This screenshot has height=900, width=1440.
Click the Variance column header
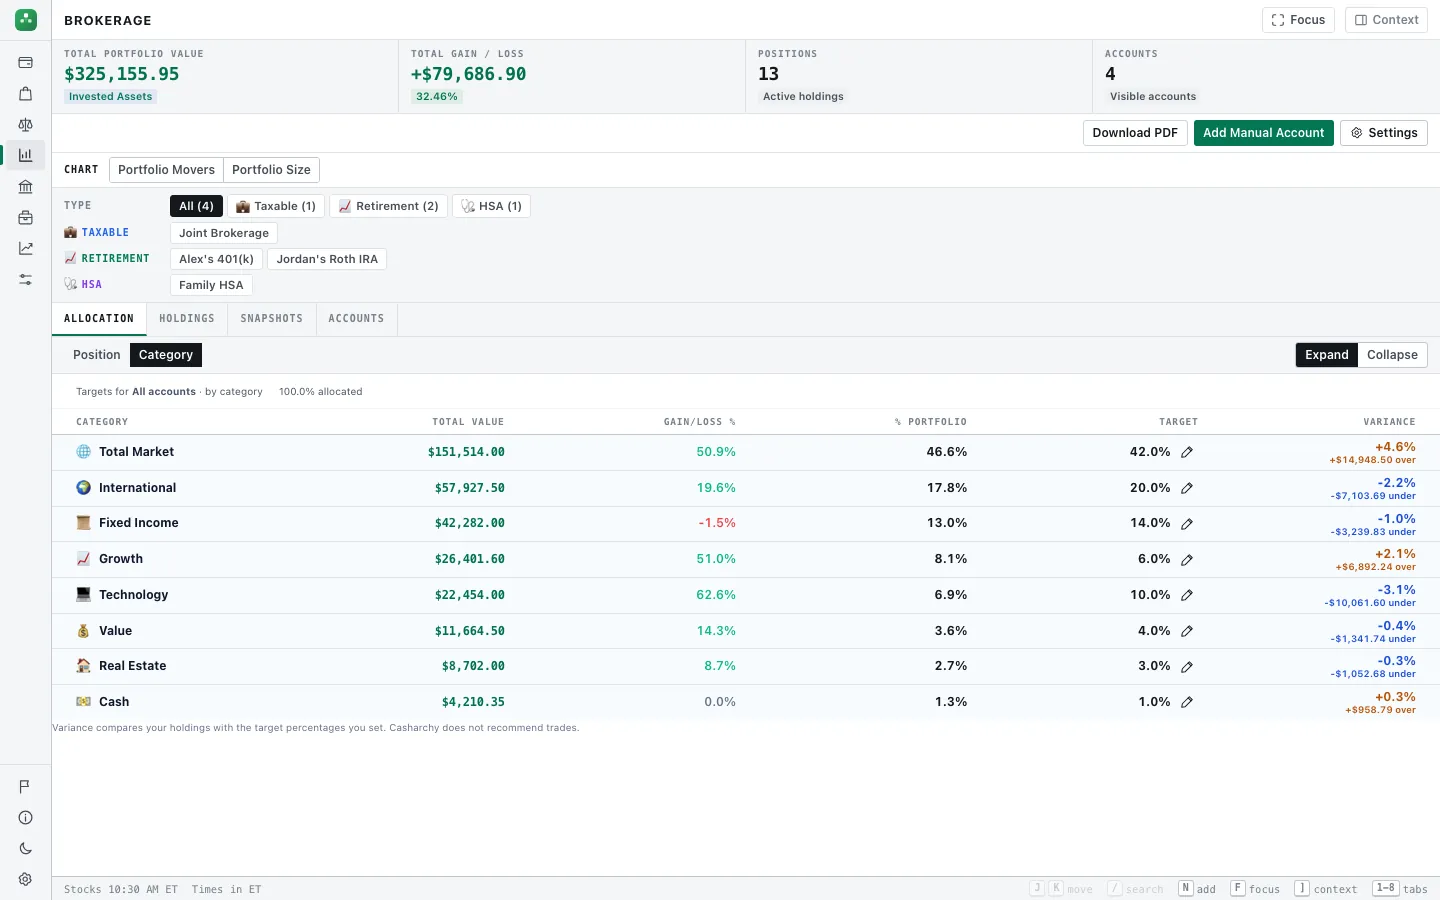[1389, 422]
